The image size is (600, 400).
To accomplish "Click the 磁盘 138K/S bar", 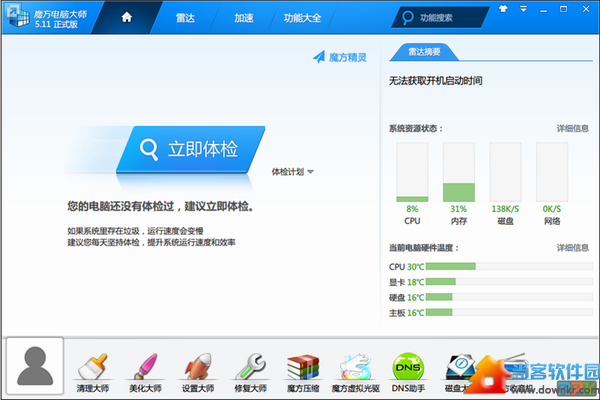I will point(505,172).
